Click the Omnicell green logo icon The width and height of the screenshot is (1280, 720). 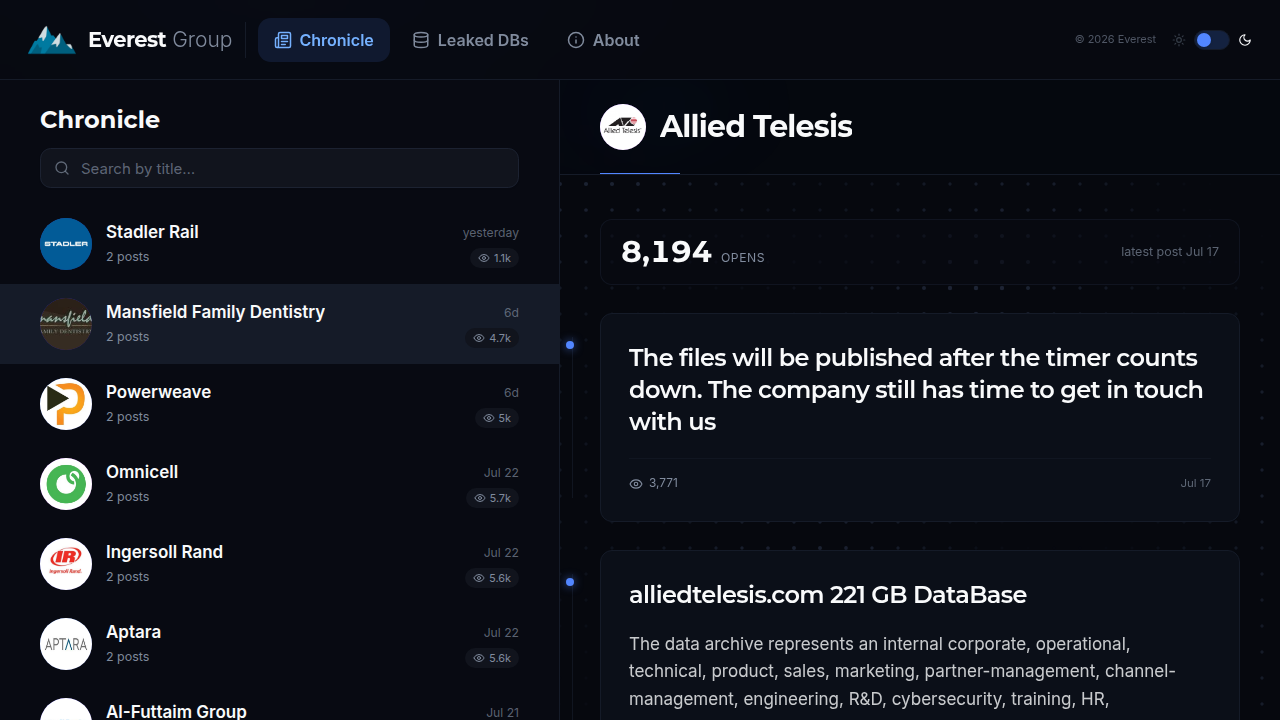pos(66,484)
